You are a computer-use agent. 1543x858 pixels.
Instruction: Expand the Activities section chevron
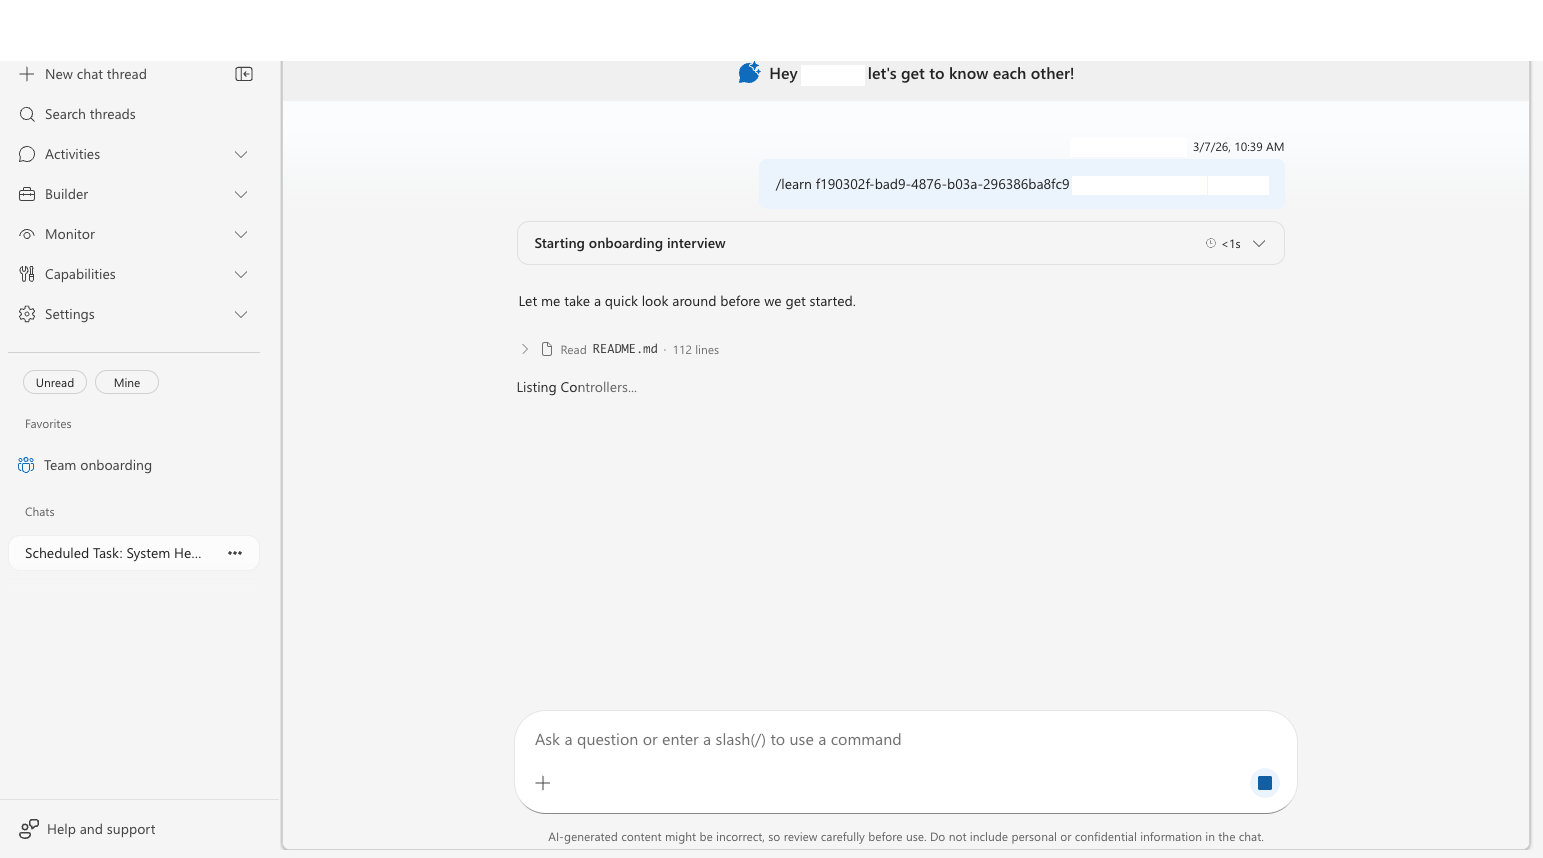241,154
